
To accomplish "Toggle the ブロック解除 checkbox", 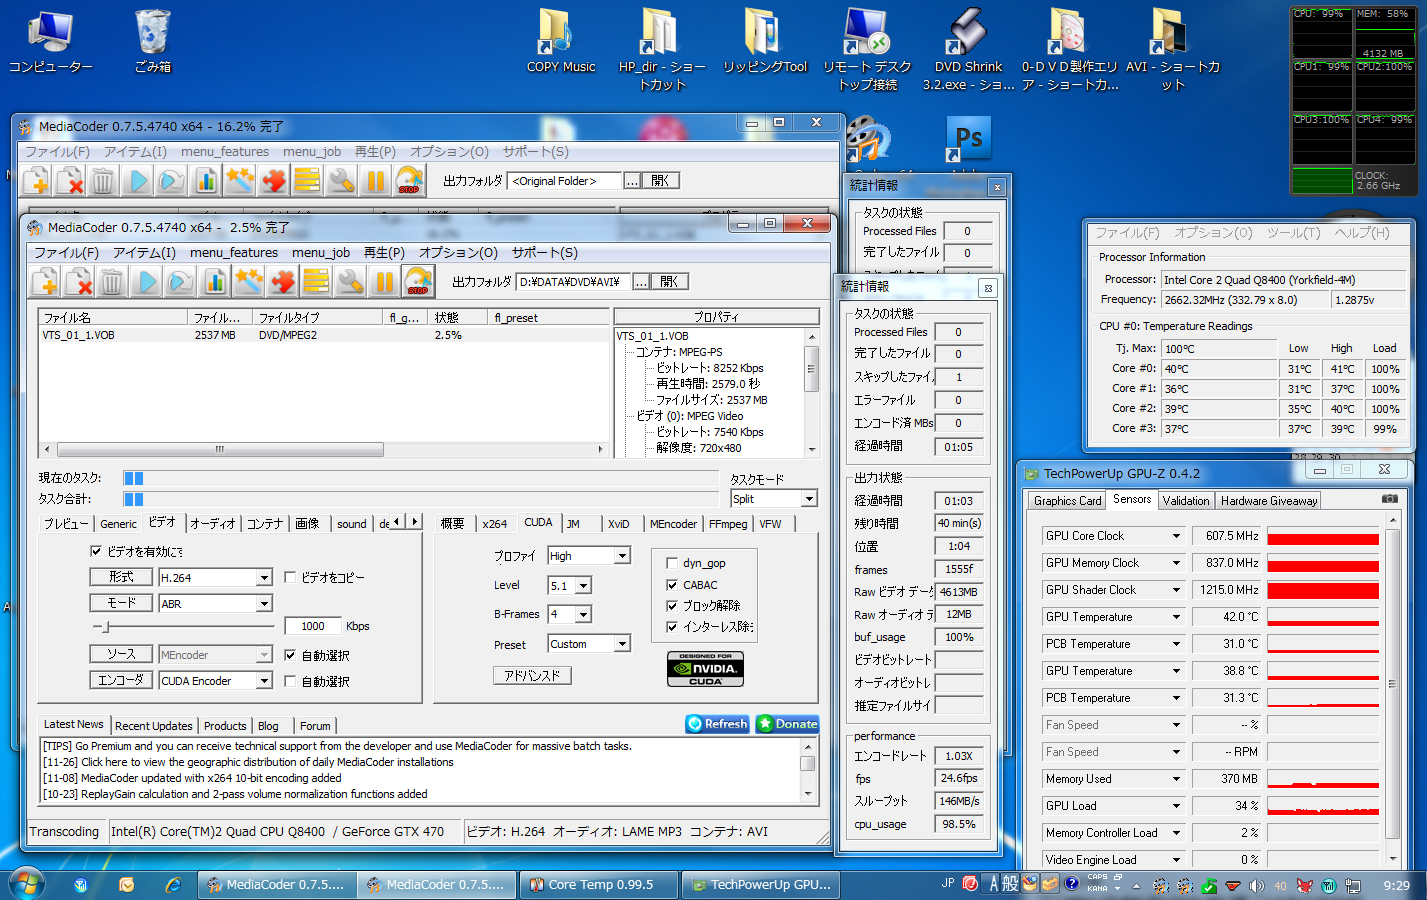I will point(672,606).
